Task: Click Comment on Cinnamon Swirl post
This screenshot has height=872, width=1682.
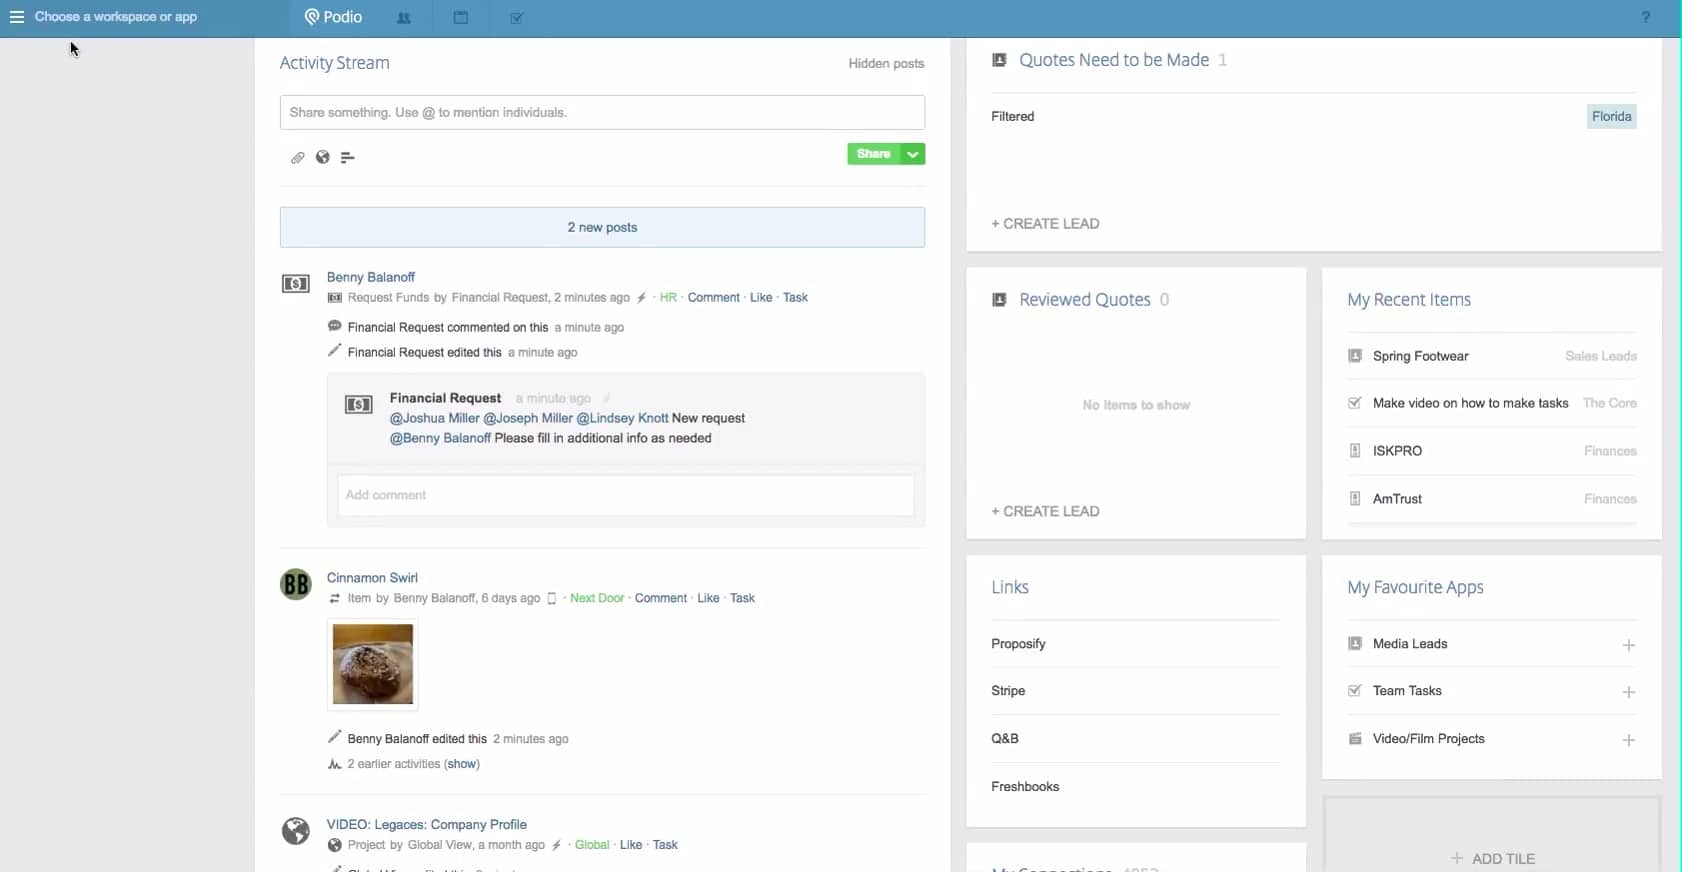Action: (661, 598)
